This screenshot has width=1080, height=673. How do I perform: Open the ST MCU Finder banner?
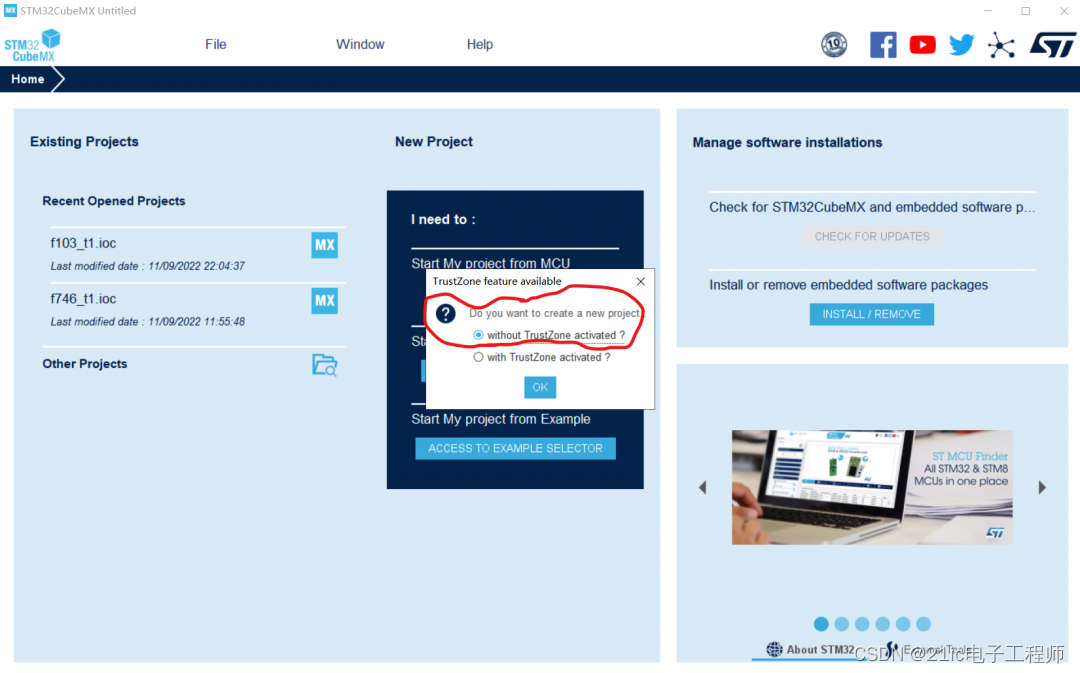point(872,487)
